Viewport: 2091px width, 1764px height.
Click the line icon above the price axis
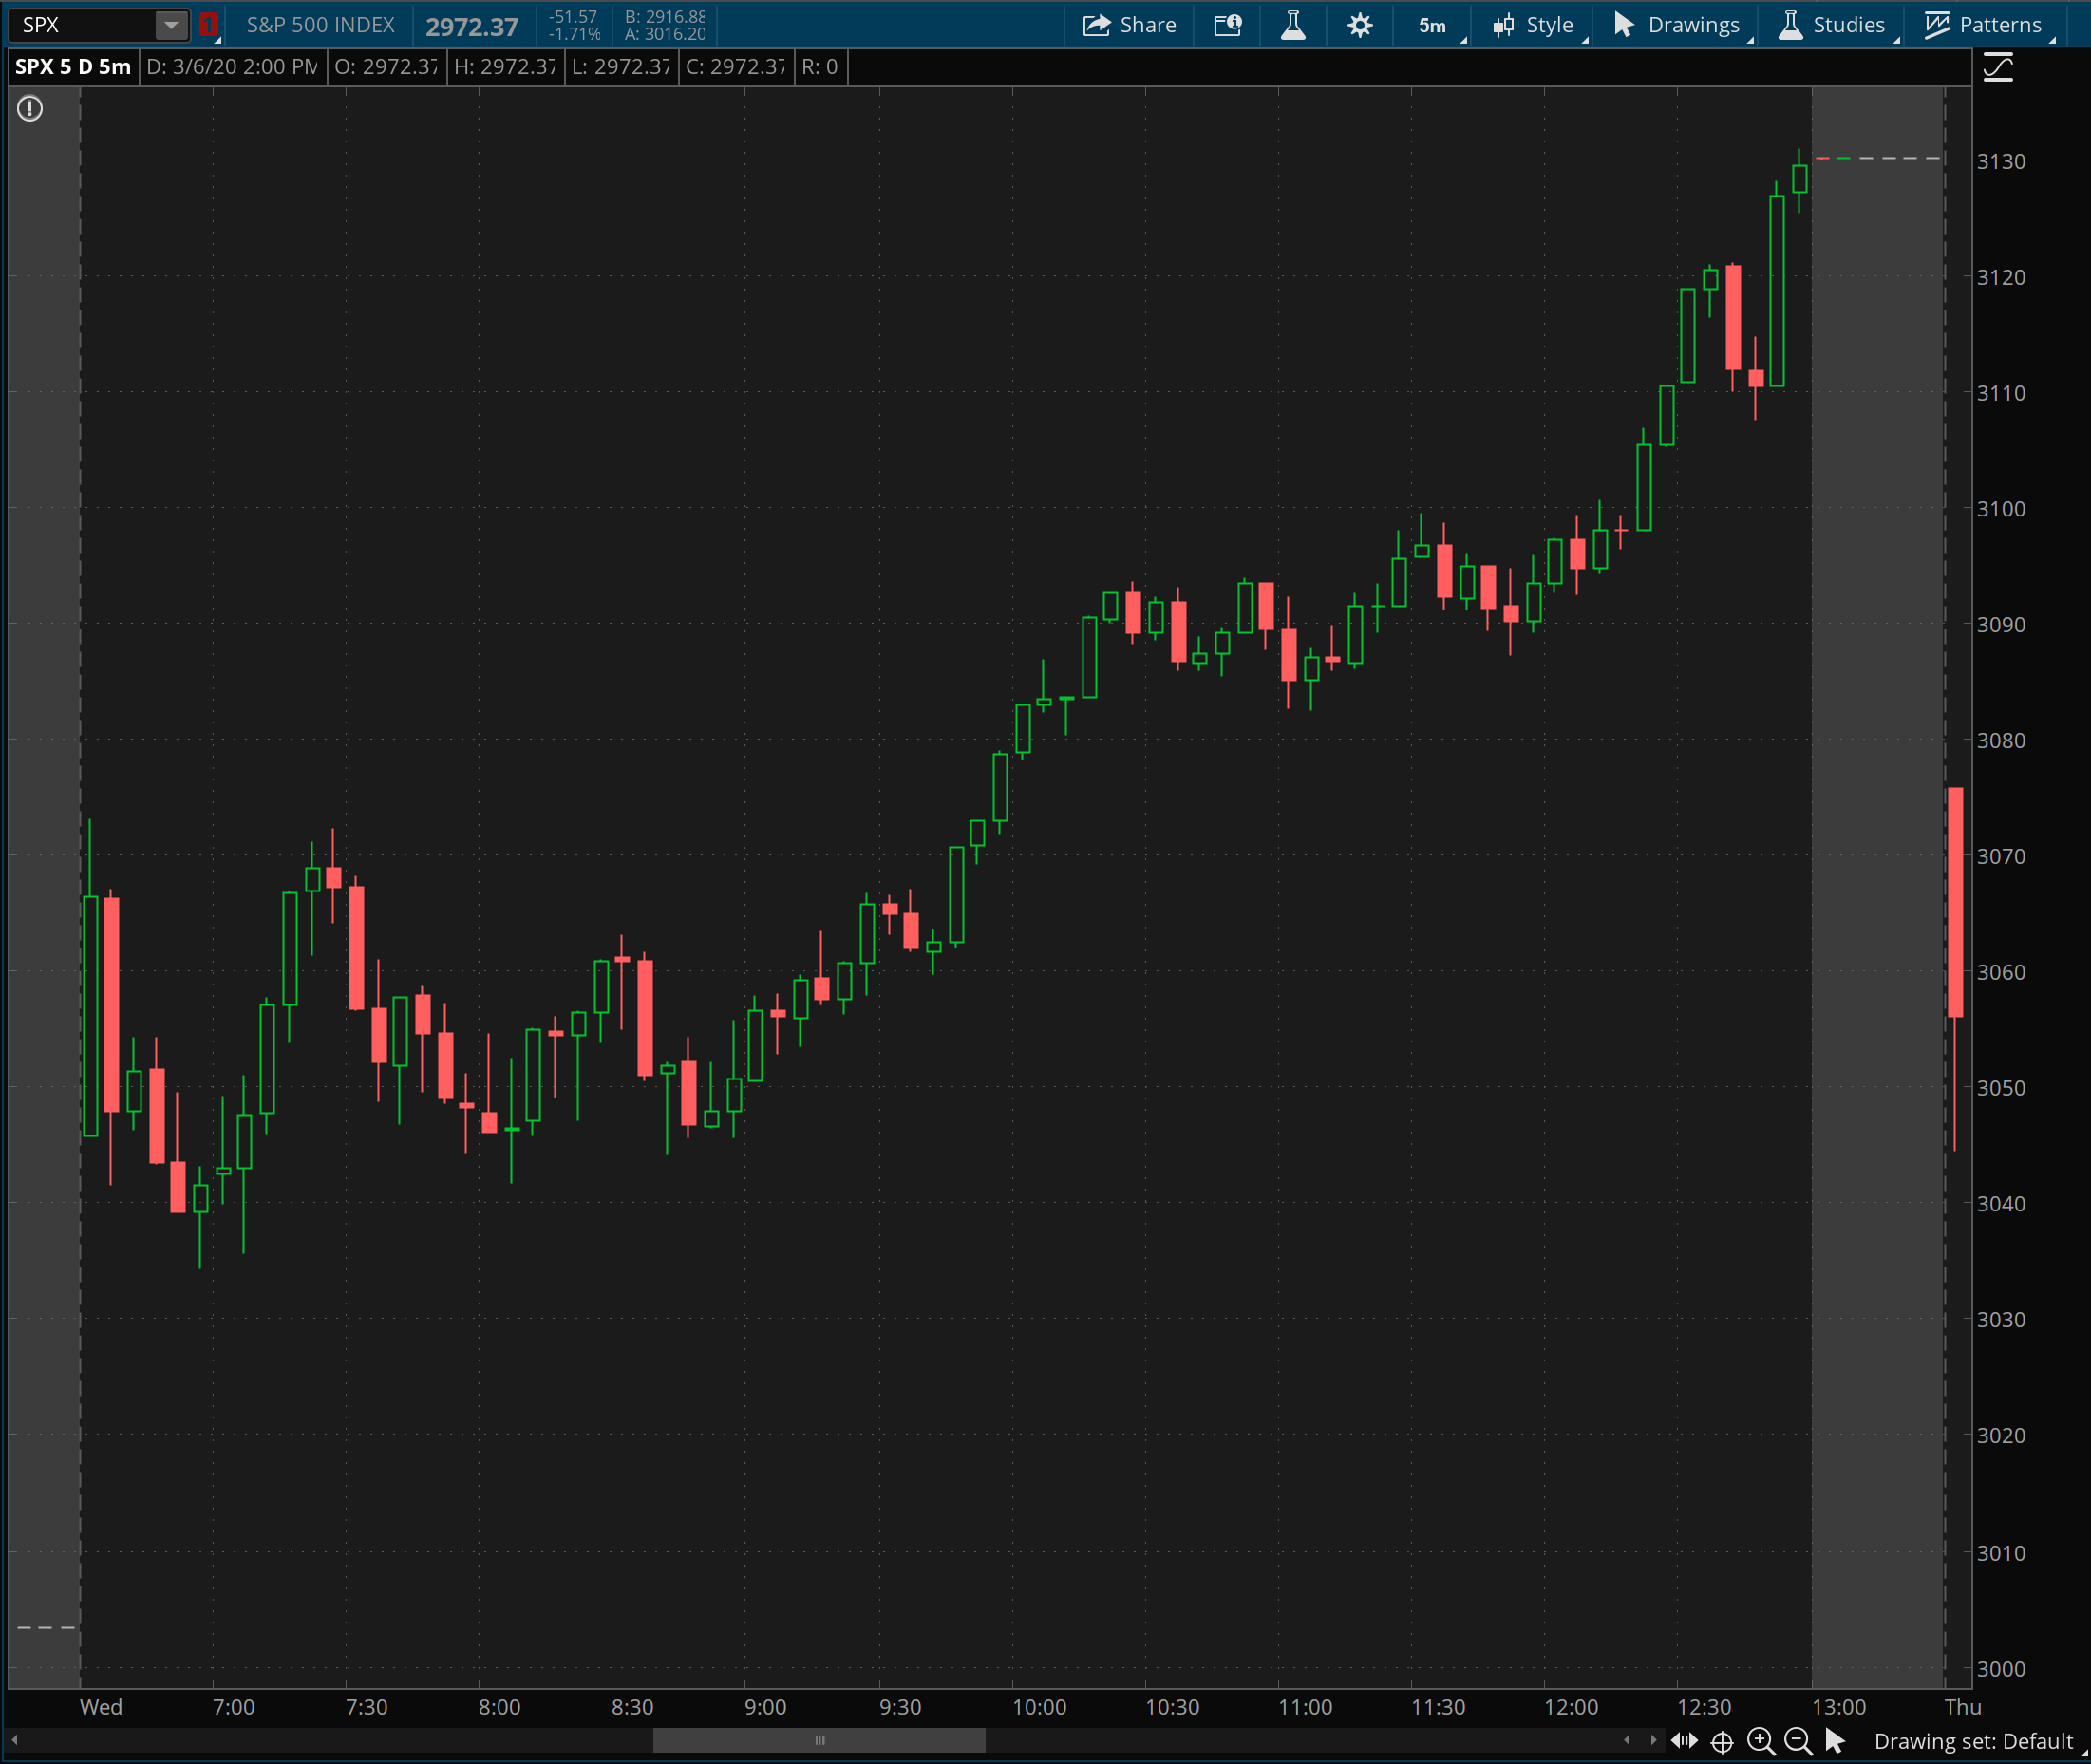click(1998, 68)
